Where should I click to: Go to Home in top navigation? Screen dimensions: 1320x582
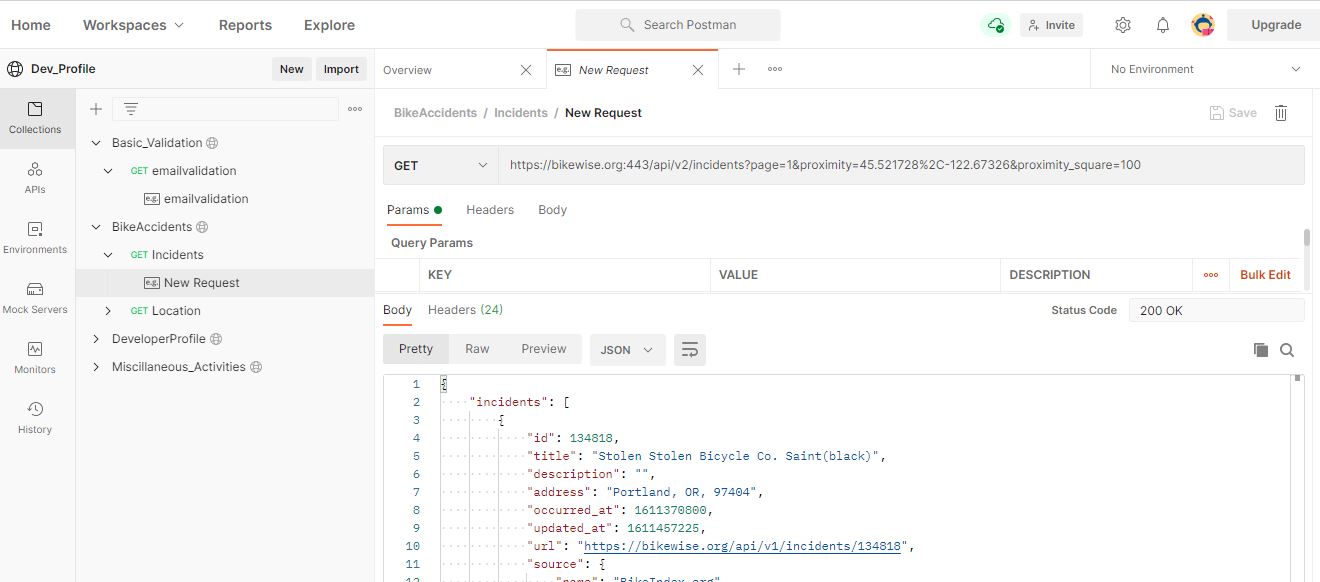tap(31, 25)
